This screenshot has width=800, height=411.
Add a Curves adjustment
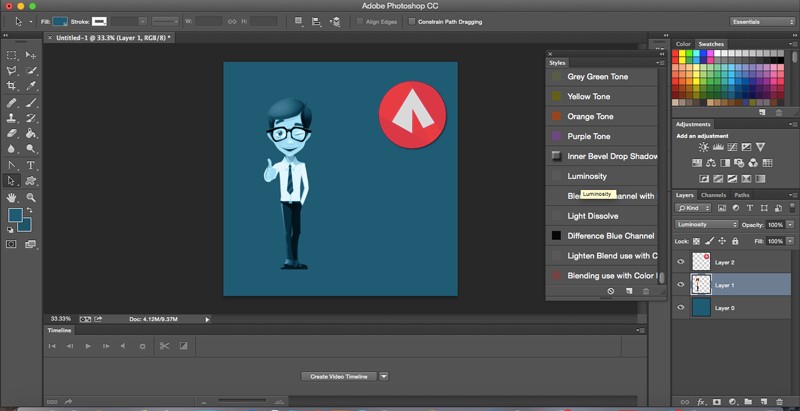point(732,147)
